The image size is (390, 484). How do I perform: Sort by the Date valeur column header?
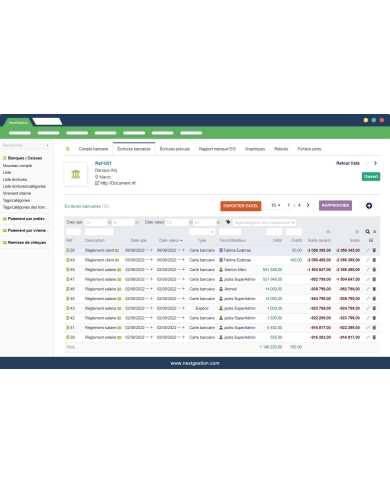click(170, 240)
